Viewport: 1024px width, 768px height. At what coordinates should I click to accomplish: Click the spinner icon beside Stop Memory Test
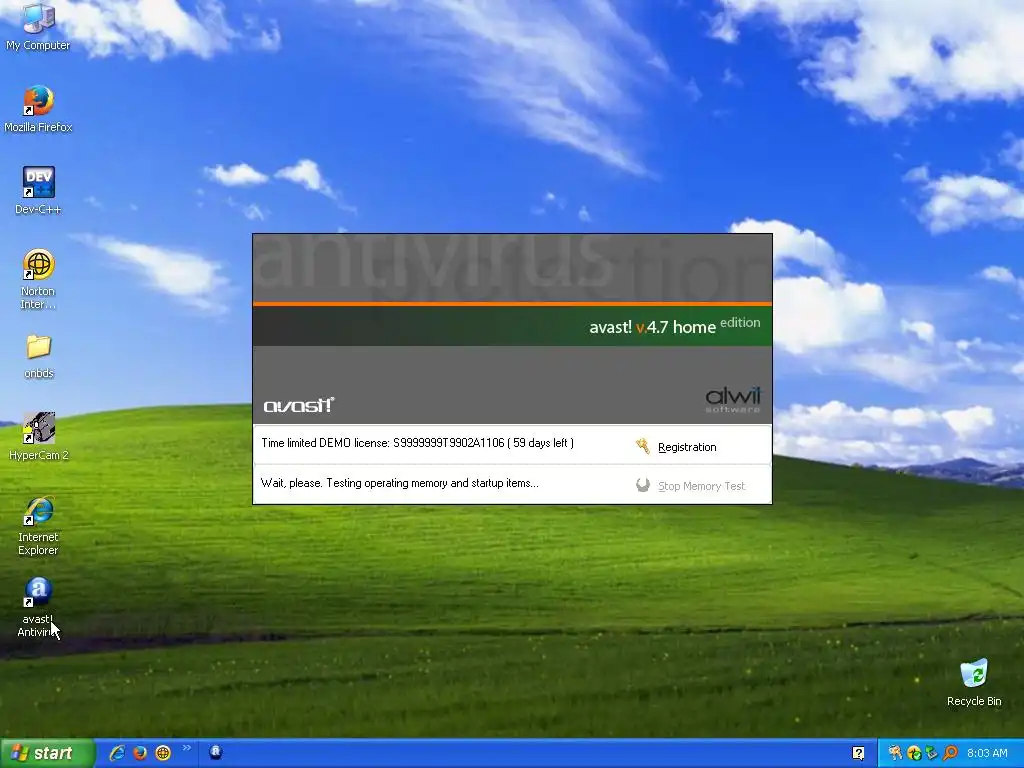click(x=643, y=485)
